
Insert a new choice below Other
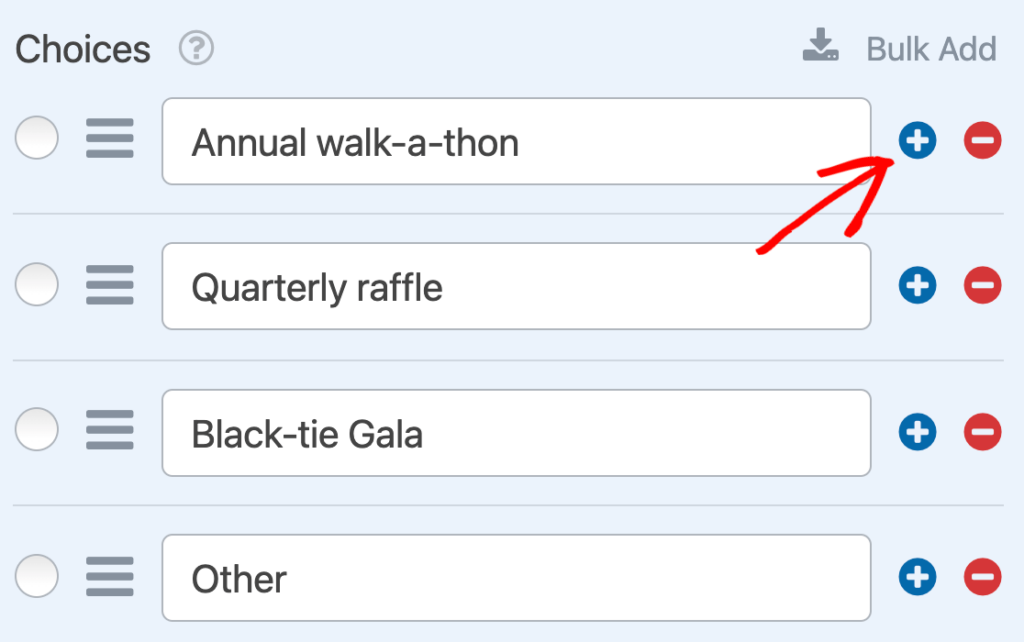[x=917, y=577]
